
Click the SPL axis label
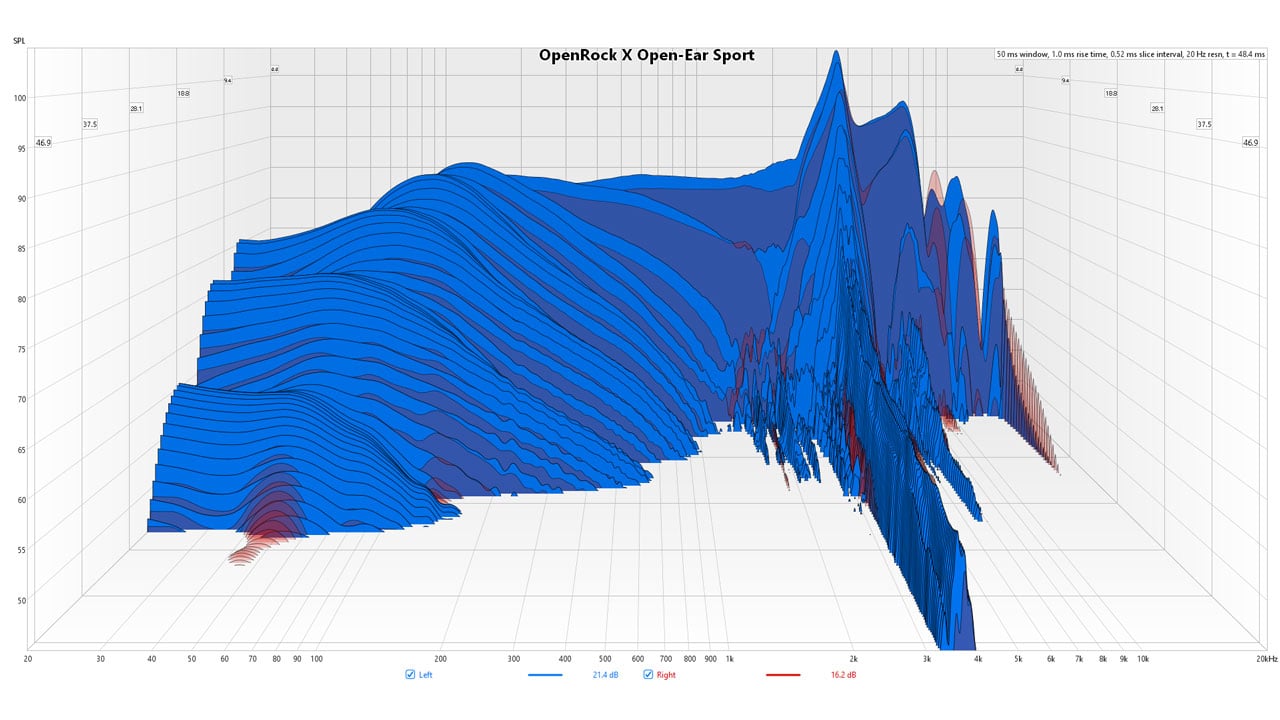tap(20, 41)
